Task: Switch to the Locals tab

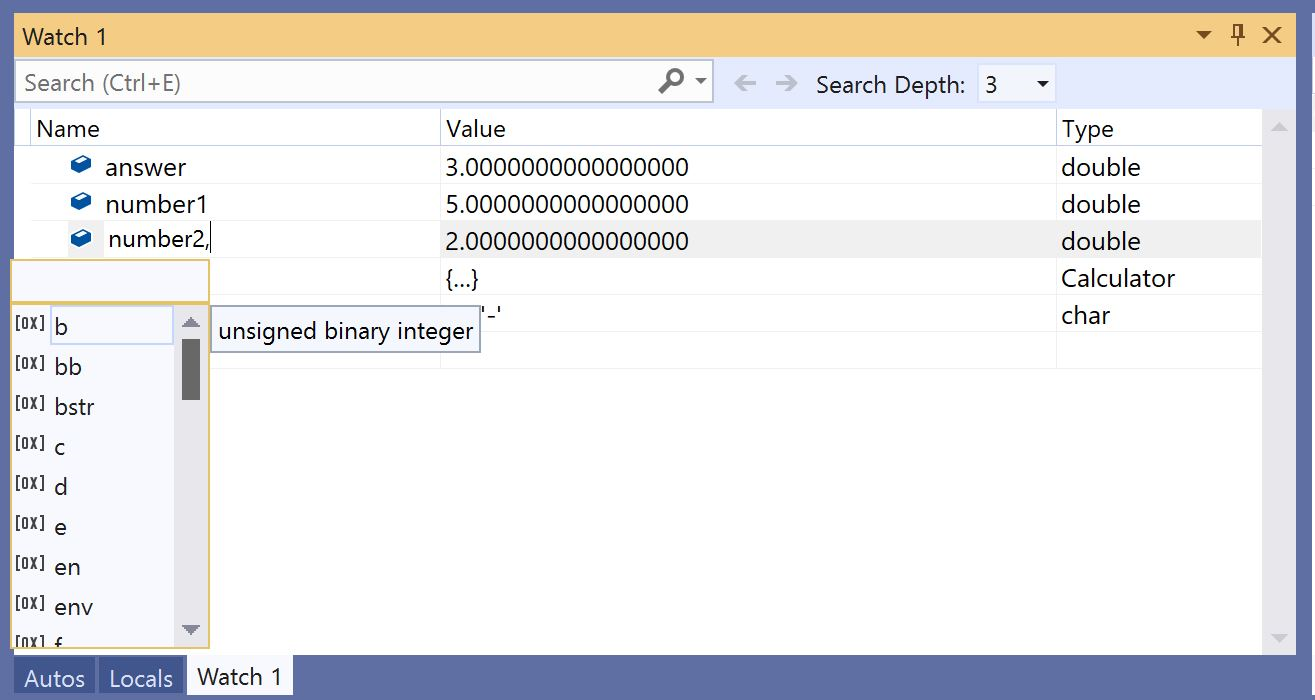Action: coord(140,677)
